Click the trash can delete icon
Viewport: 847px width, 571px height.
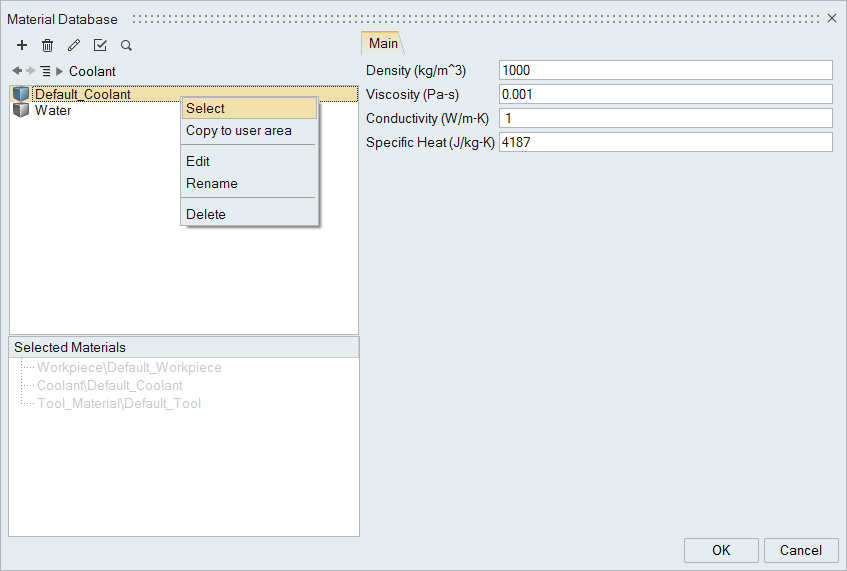[x=47, y=45]
